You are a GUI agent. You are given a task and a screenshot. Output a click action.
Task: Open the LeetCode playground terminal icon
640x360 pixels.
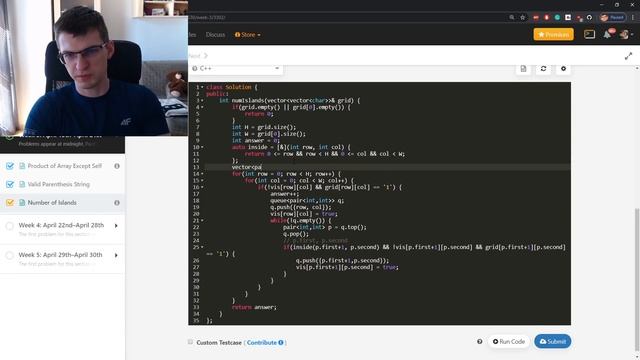589,35
